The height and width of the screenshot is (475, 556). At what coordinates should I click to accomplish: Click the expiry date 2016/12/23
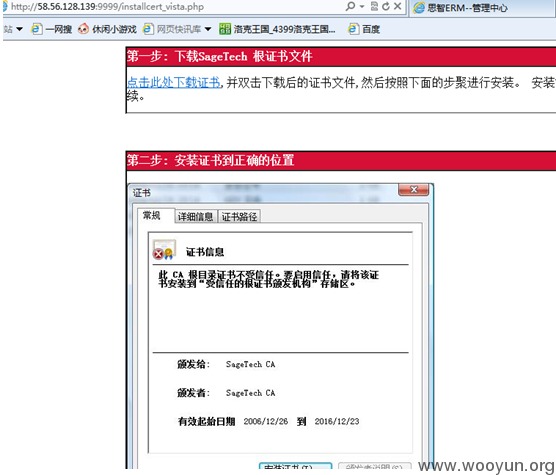[337, 421]
